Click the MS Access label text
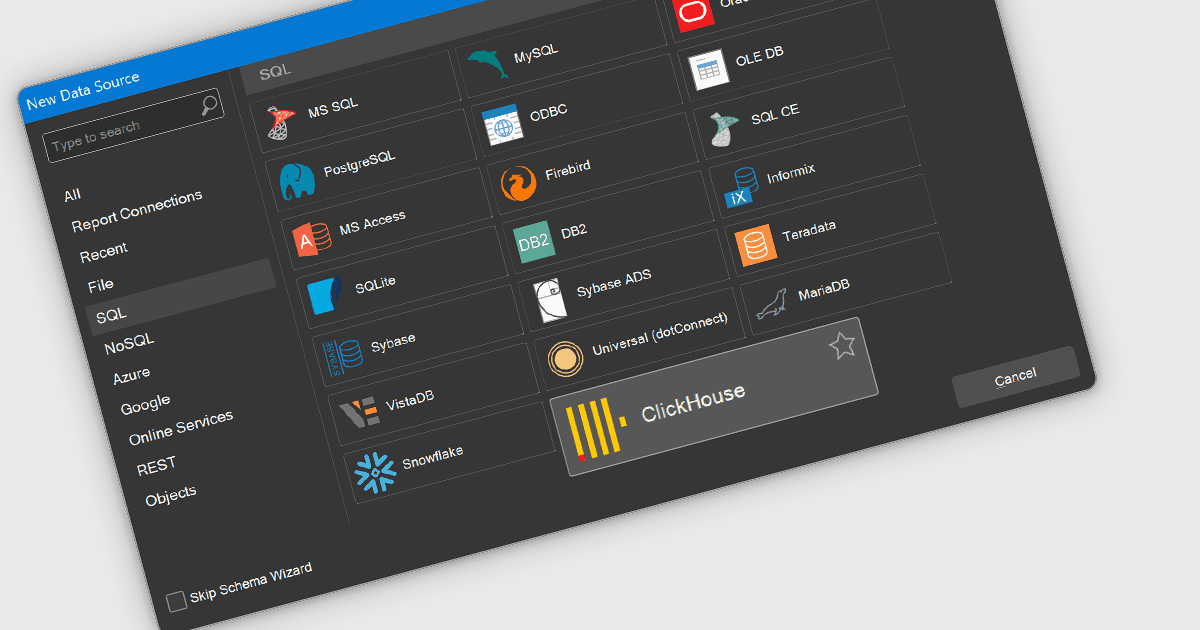 (373, 223)
